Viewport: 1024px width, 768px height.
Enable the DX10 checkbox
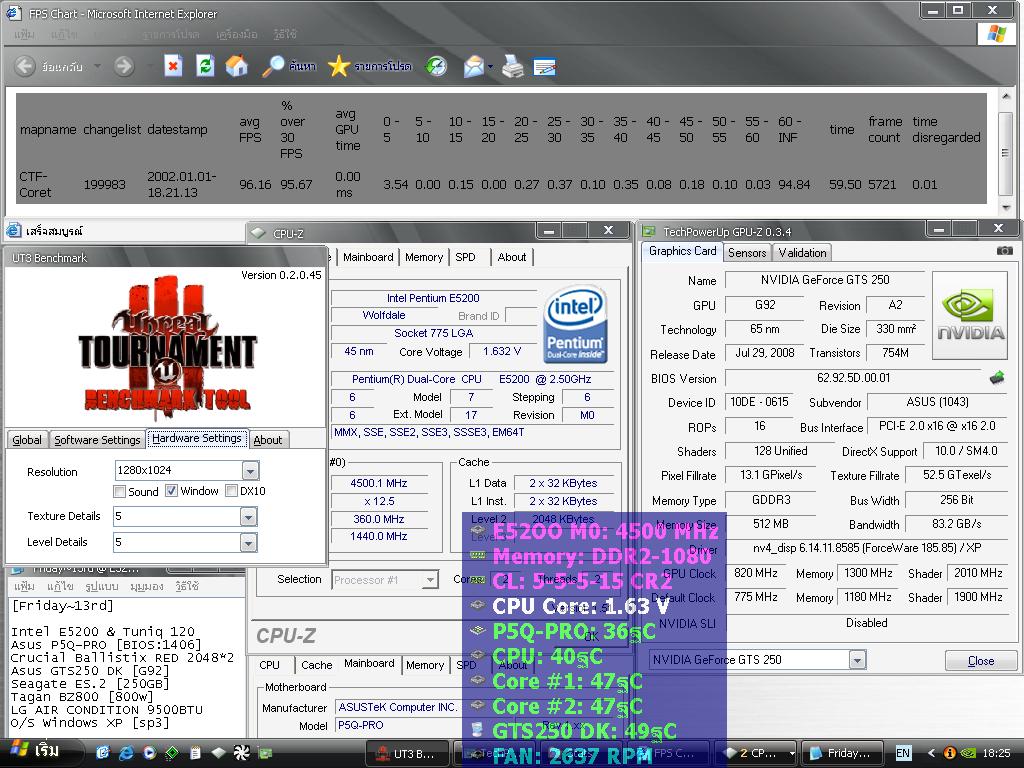point(231,490)
